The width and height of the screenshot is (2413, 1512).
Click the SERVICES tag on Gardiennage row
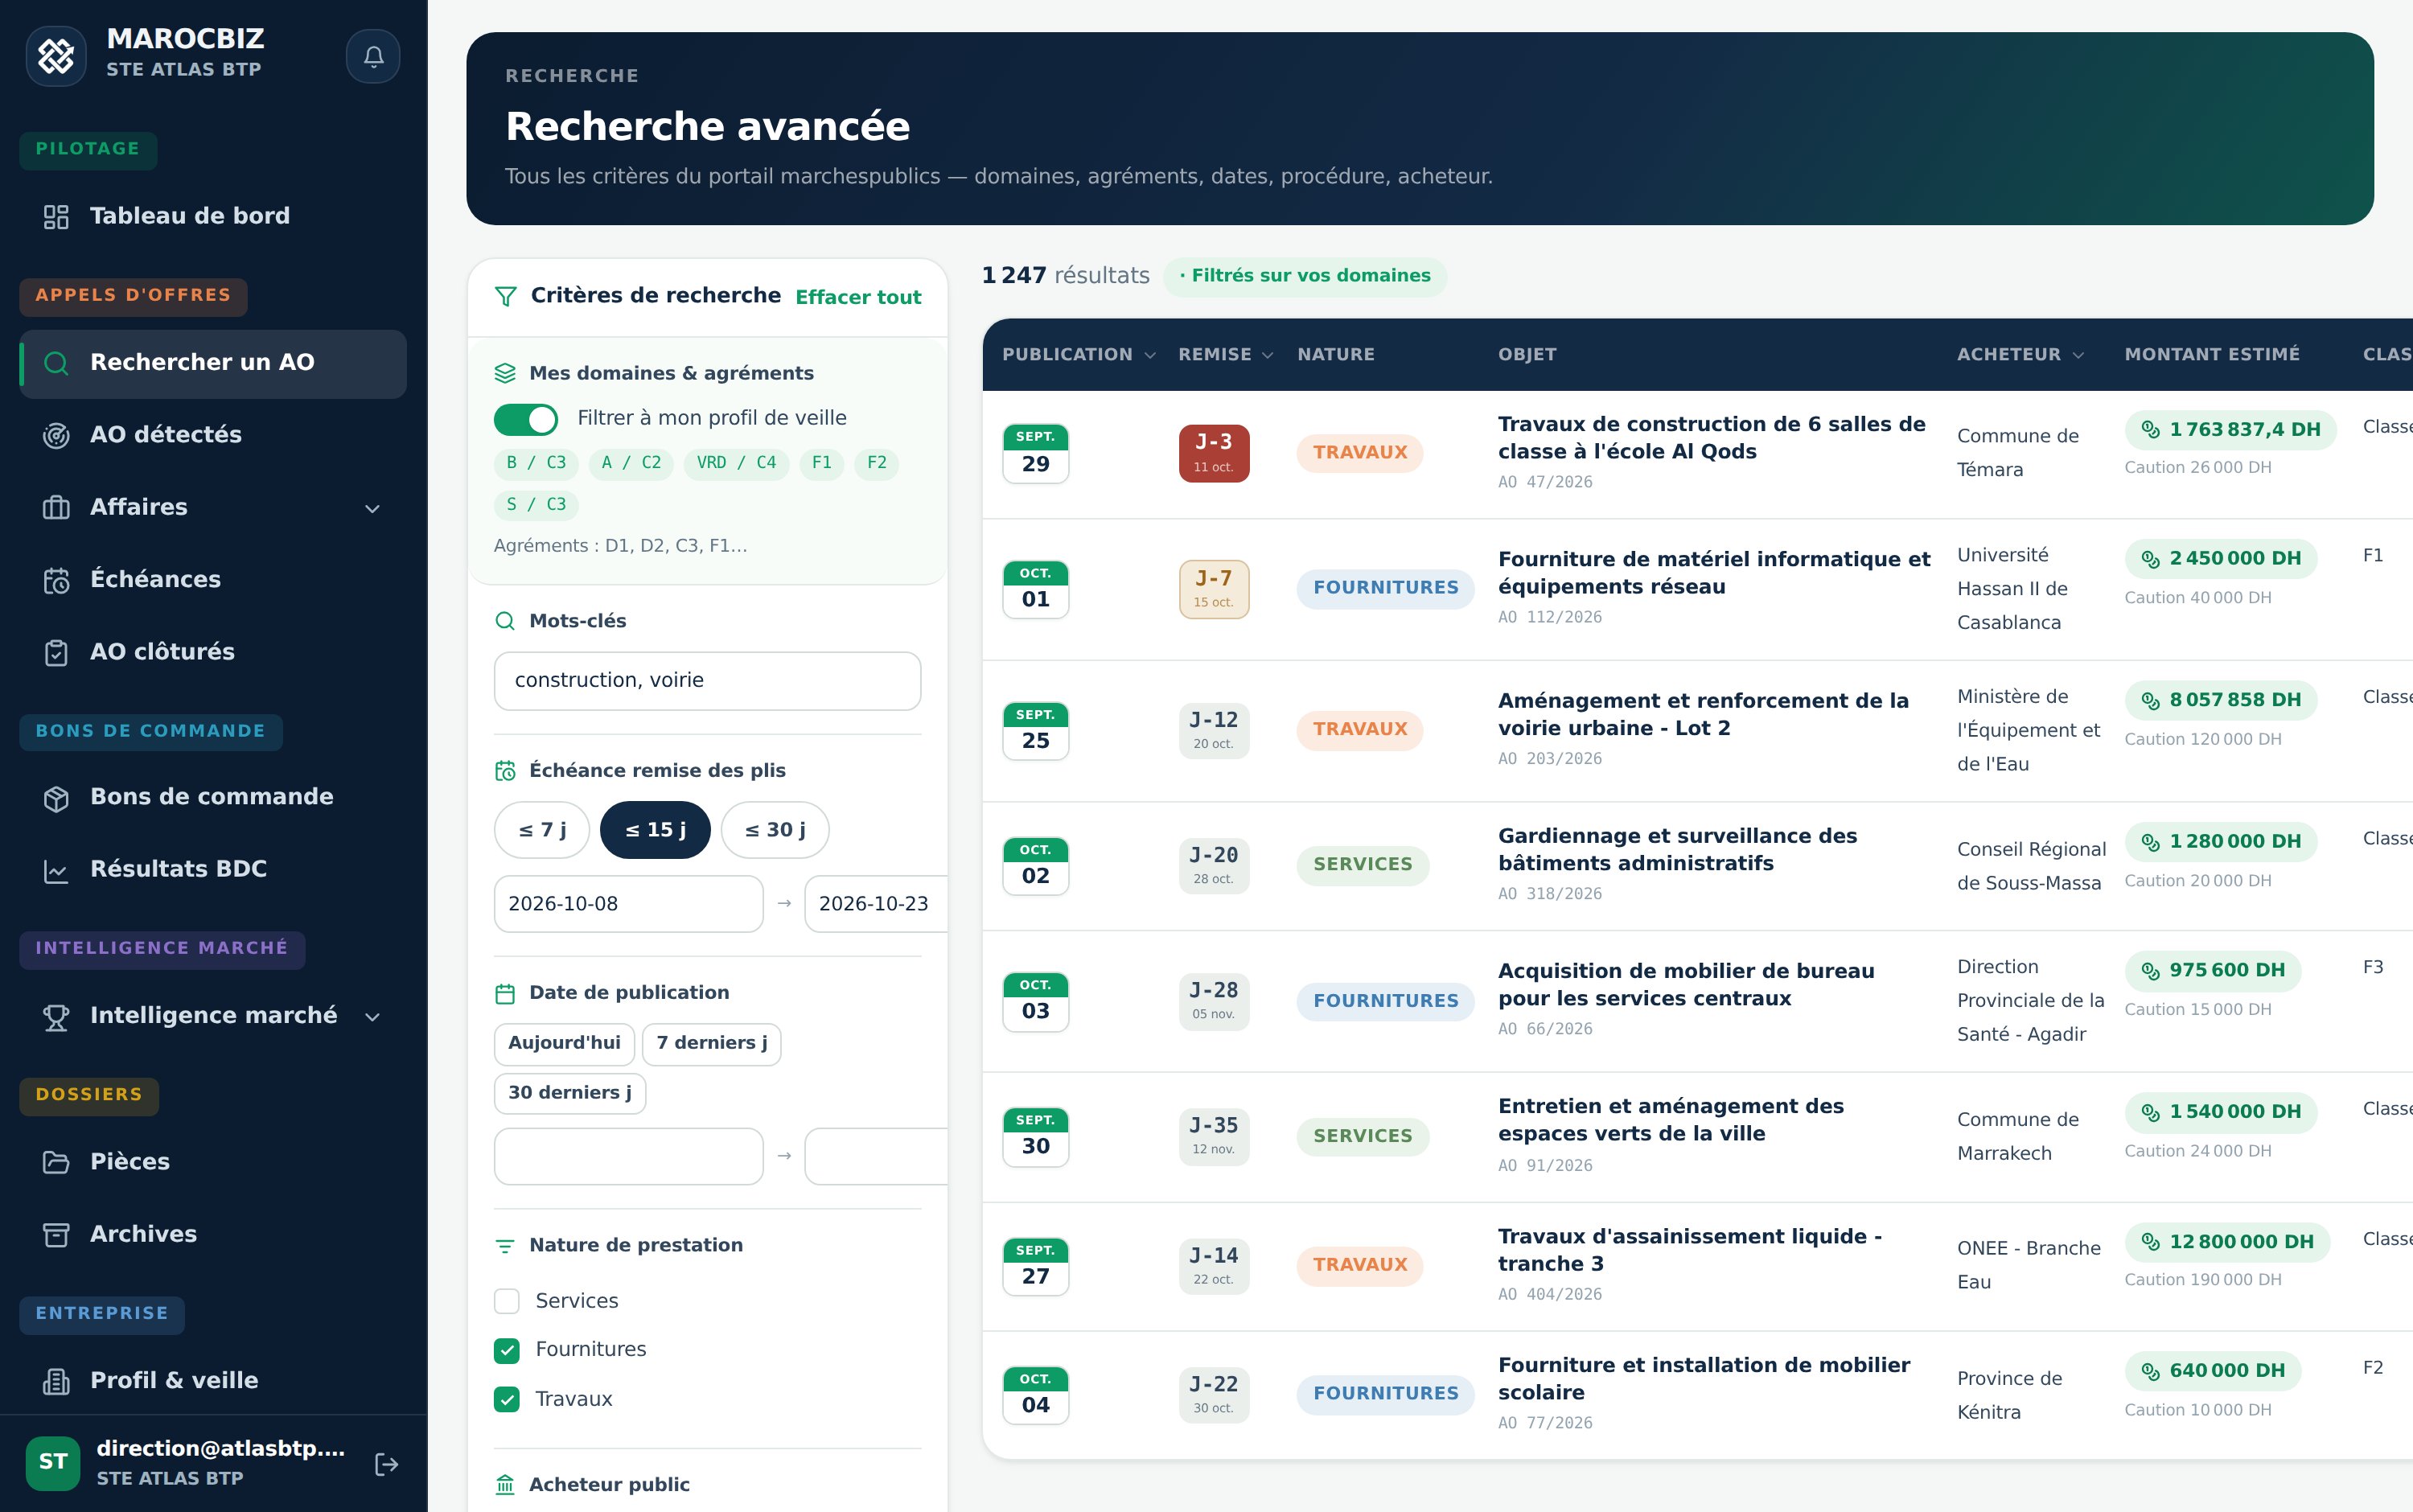tap(1362, 865)
